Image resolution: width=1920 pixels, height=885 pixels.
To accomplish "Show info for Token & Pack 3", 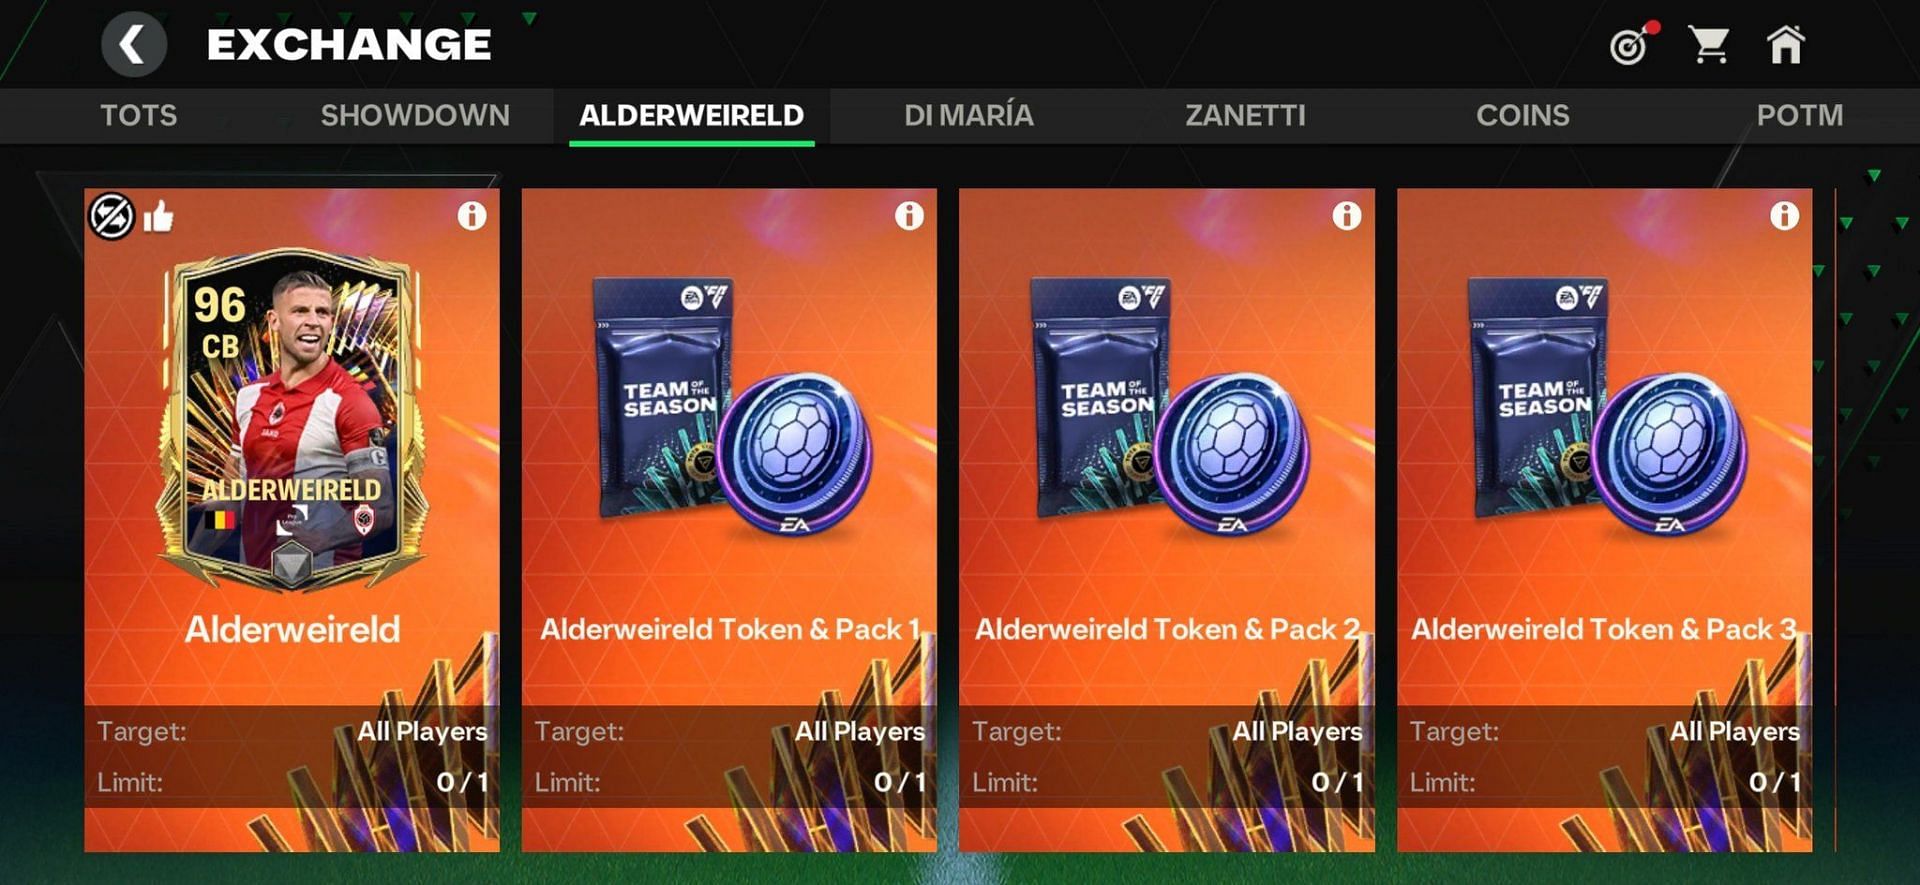I will 1784,216.
